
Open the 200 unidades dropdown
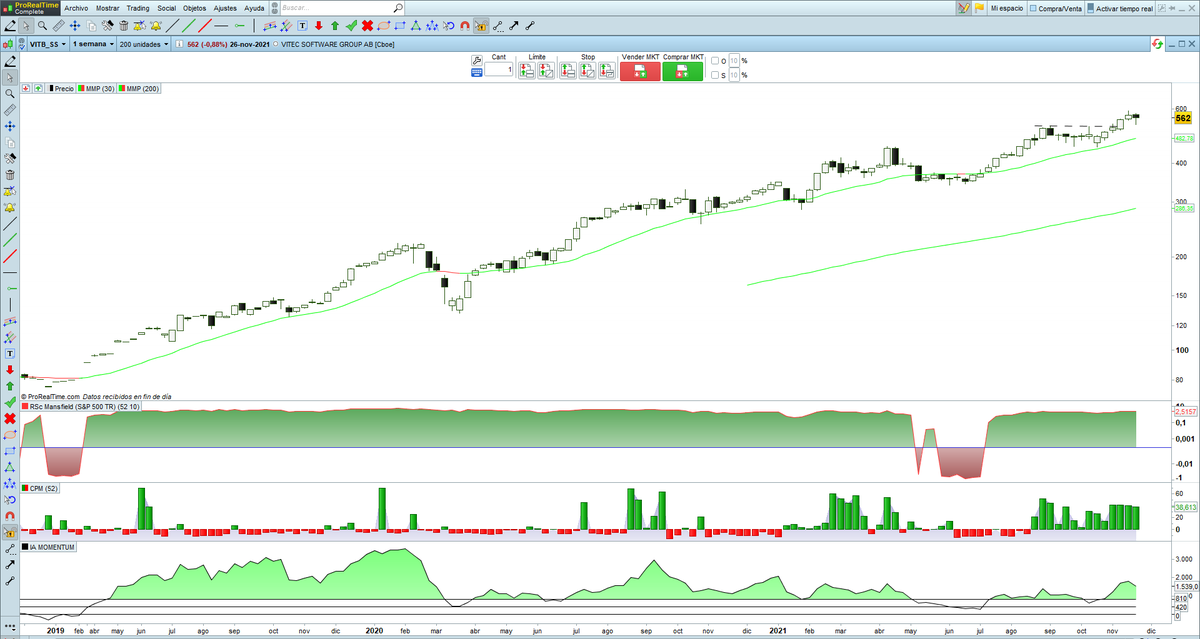143,44
